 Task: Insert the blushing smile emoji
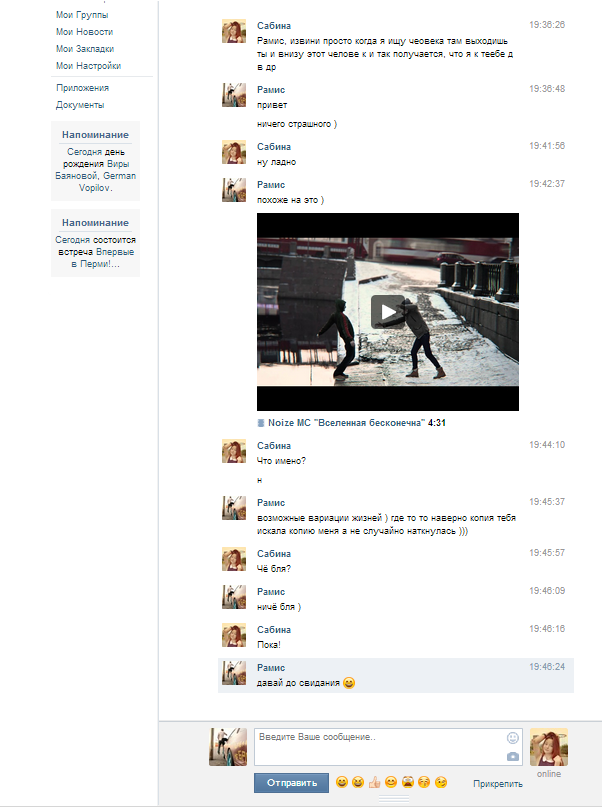(x=391, y=782)
